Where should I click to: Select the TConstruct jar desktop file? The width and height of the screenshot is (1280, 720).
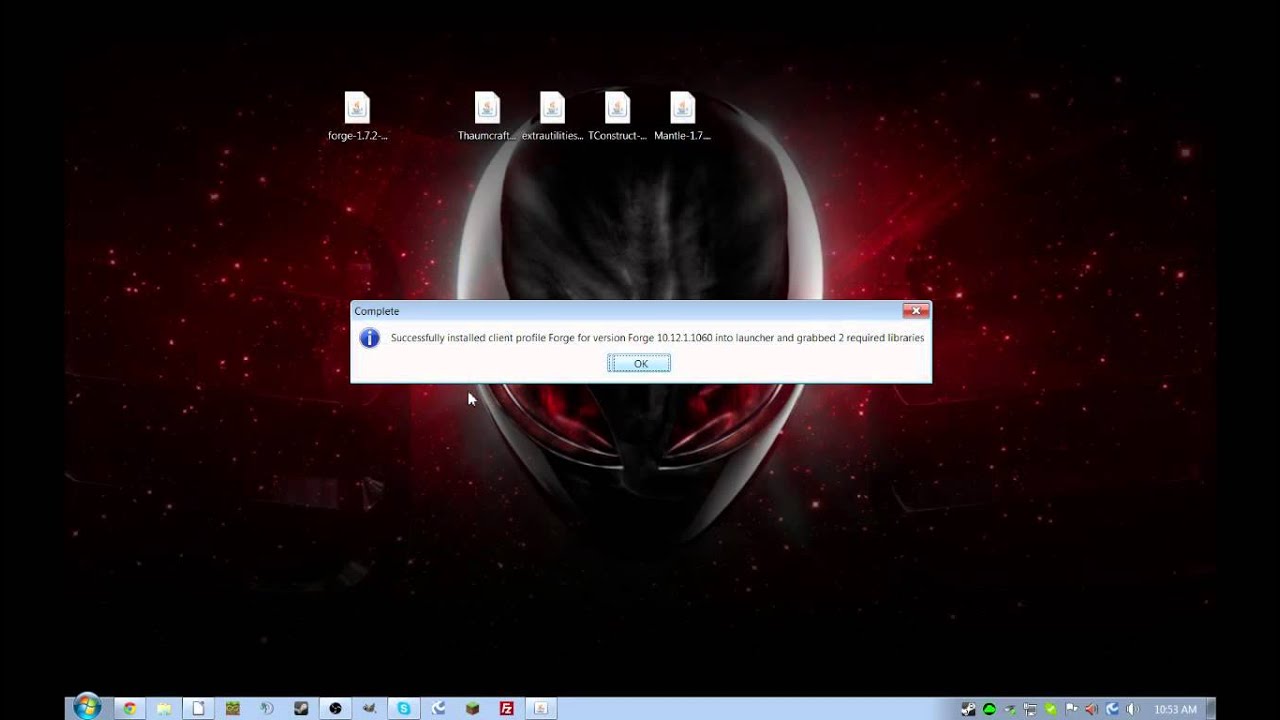click(x=617, y=117)
